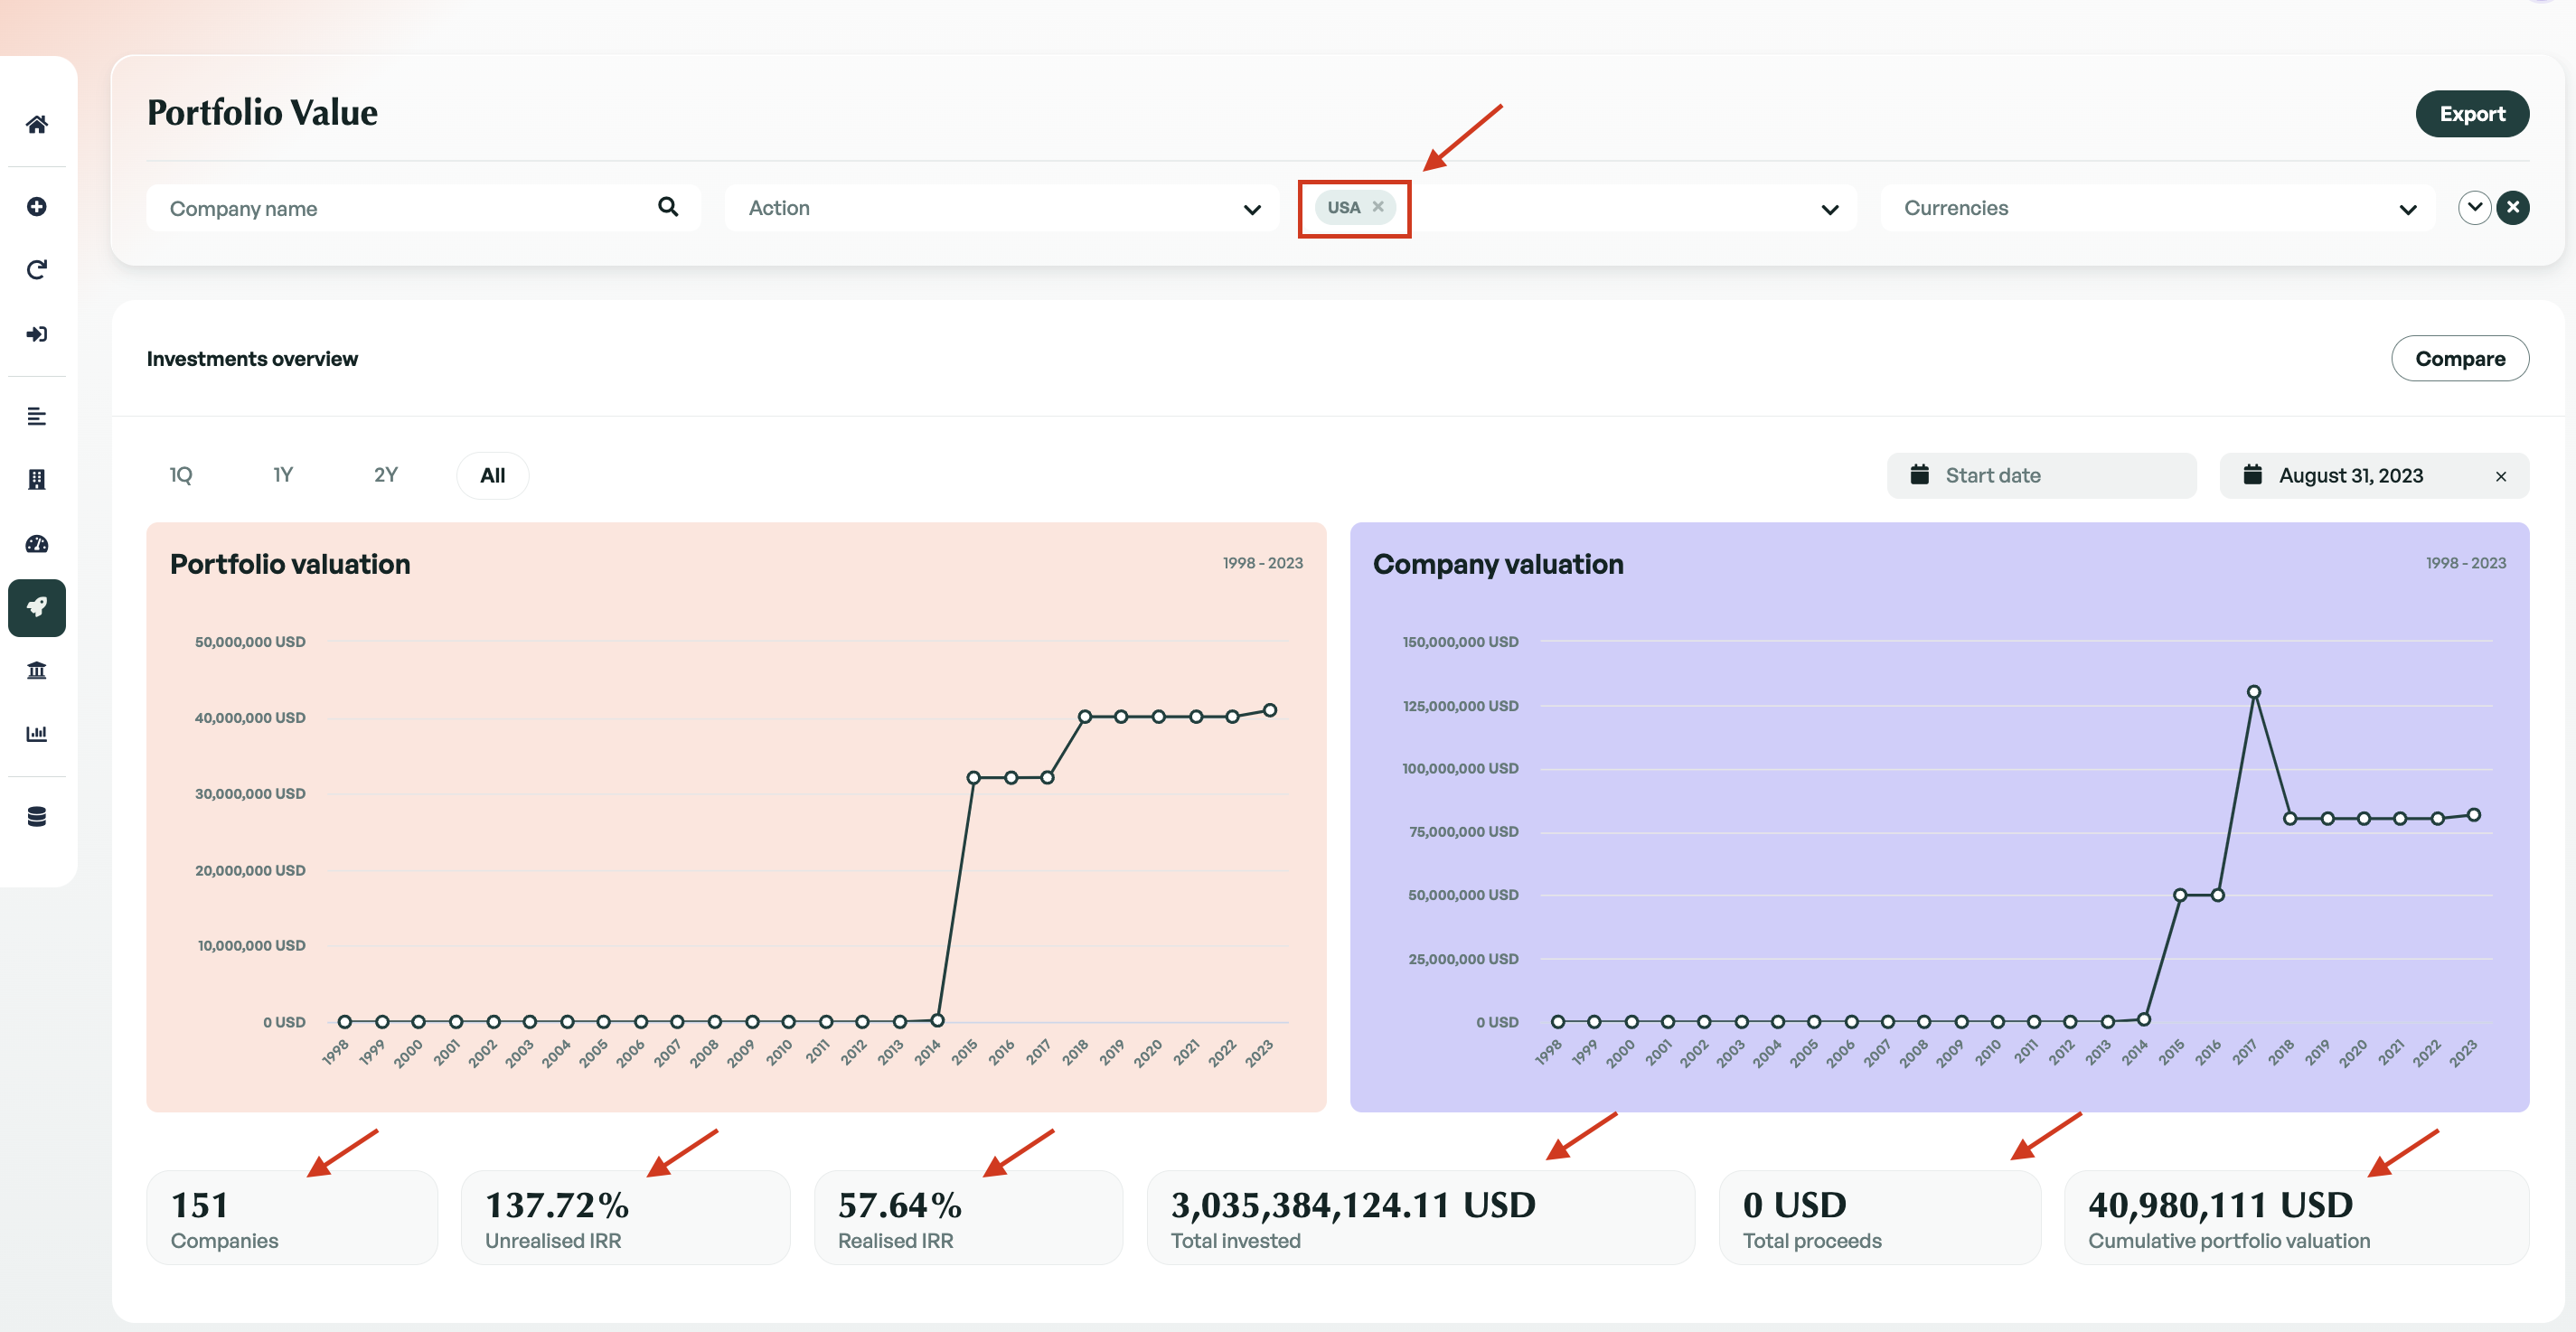
Task: Open the bank institution sidebar icon
Action: [37, 671]
